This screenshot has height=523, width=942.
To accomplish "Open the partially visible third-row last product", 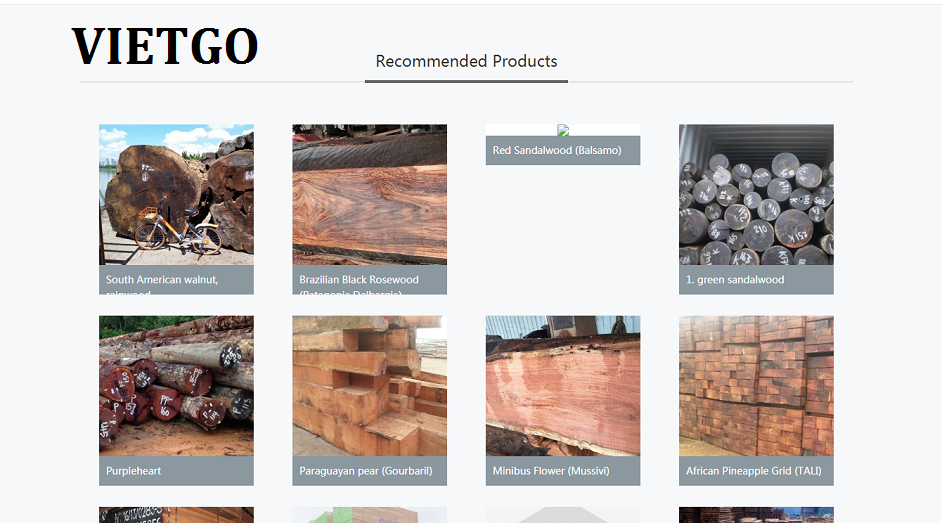I will point(756,515).
